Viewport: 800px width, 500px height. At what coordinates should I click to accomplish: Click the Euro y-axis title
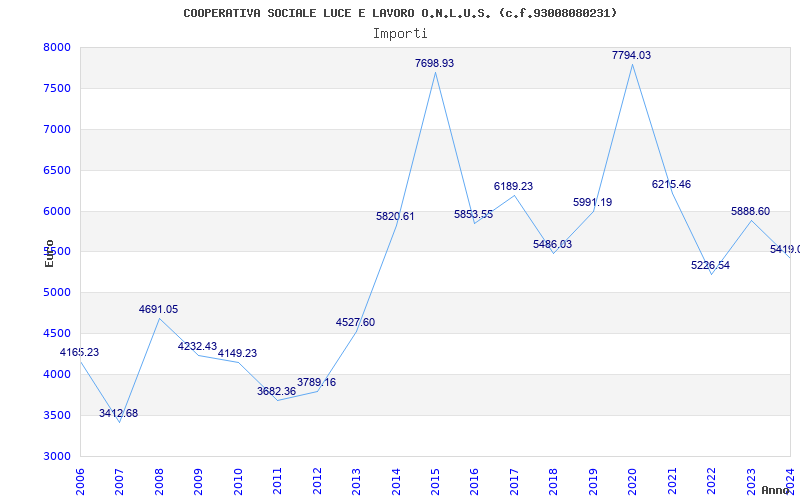tap(49, 254)
